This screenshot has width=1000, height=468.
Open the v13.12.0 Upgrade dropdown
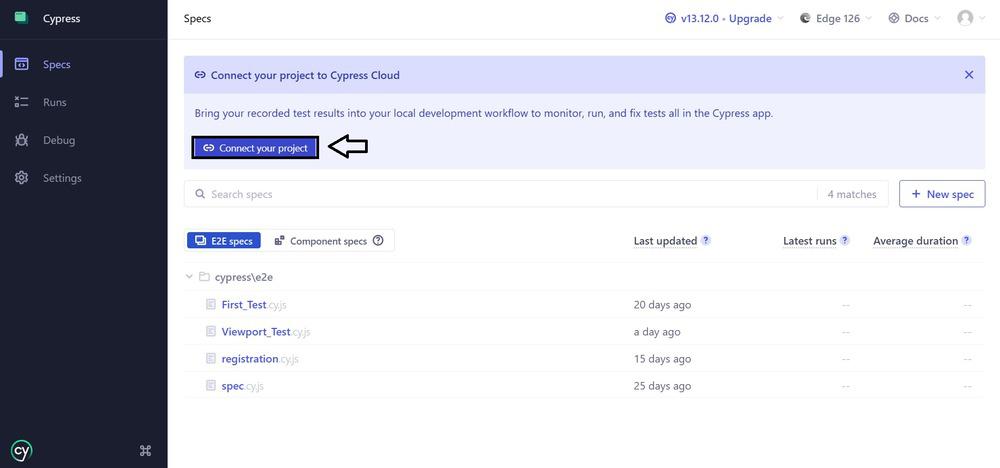click(724, 18)
